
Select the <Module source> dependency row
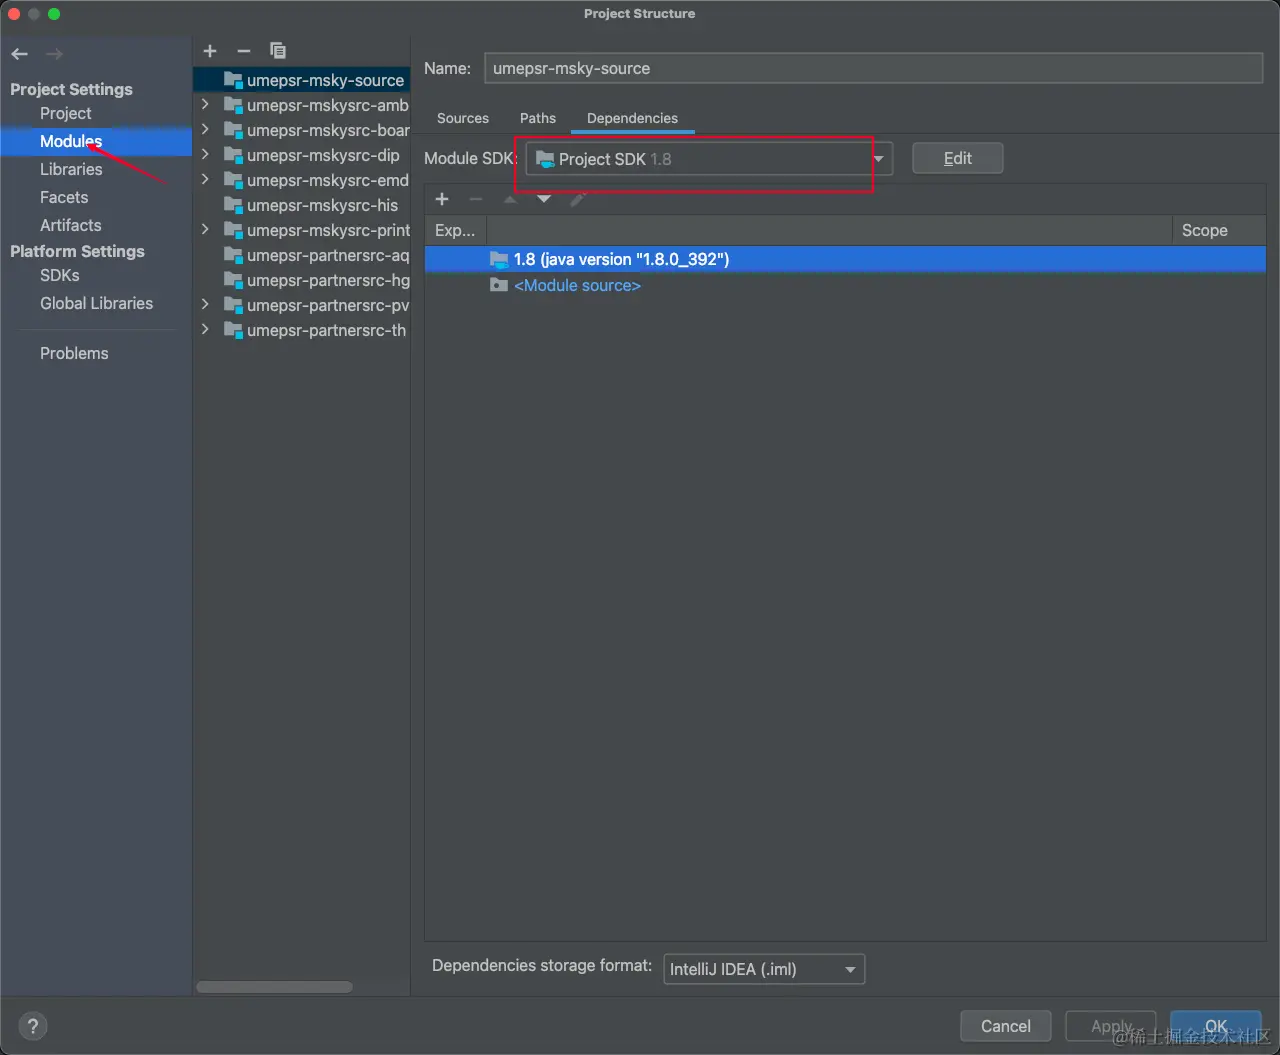pyautogui.click(x=845, y=285)
